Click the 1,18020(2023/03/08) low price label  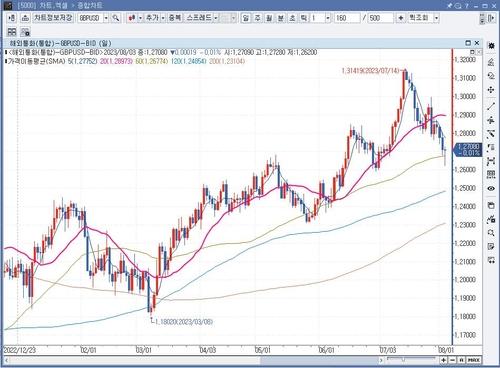click(x=184, y=322)
